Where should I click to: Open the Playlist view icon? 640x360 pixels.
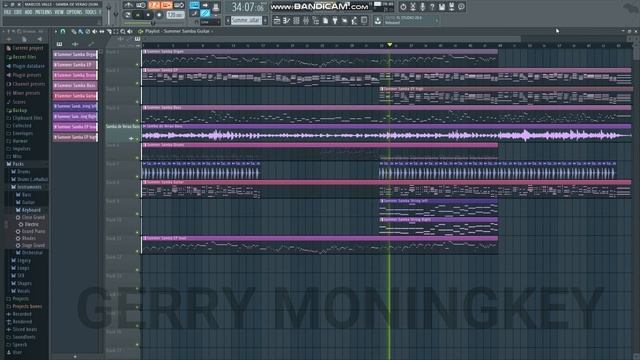[x=277, y=20]
